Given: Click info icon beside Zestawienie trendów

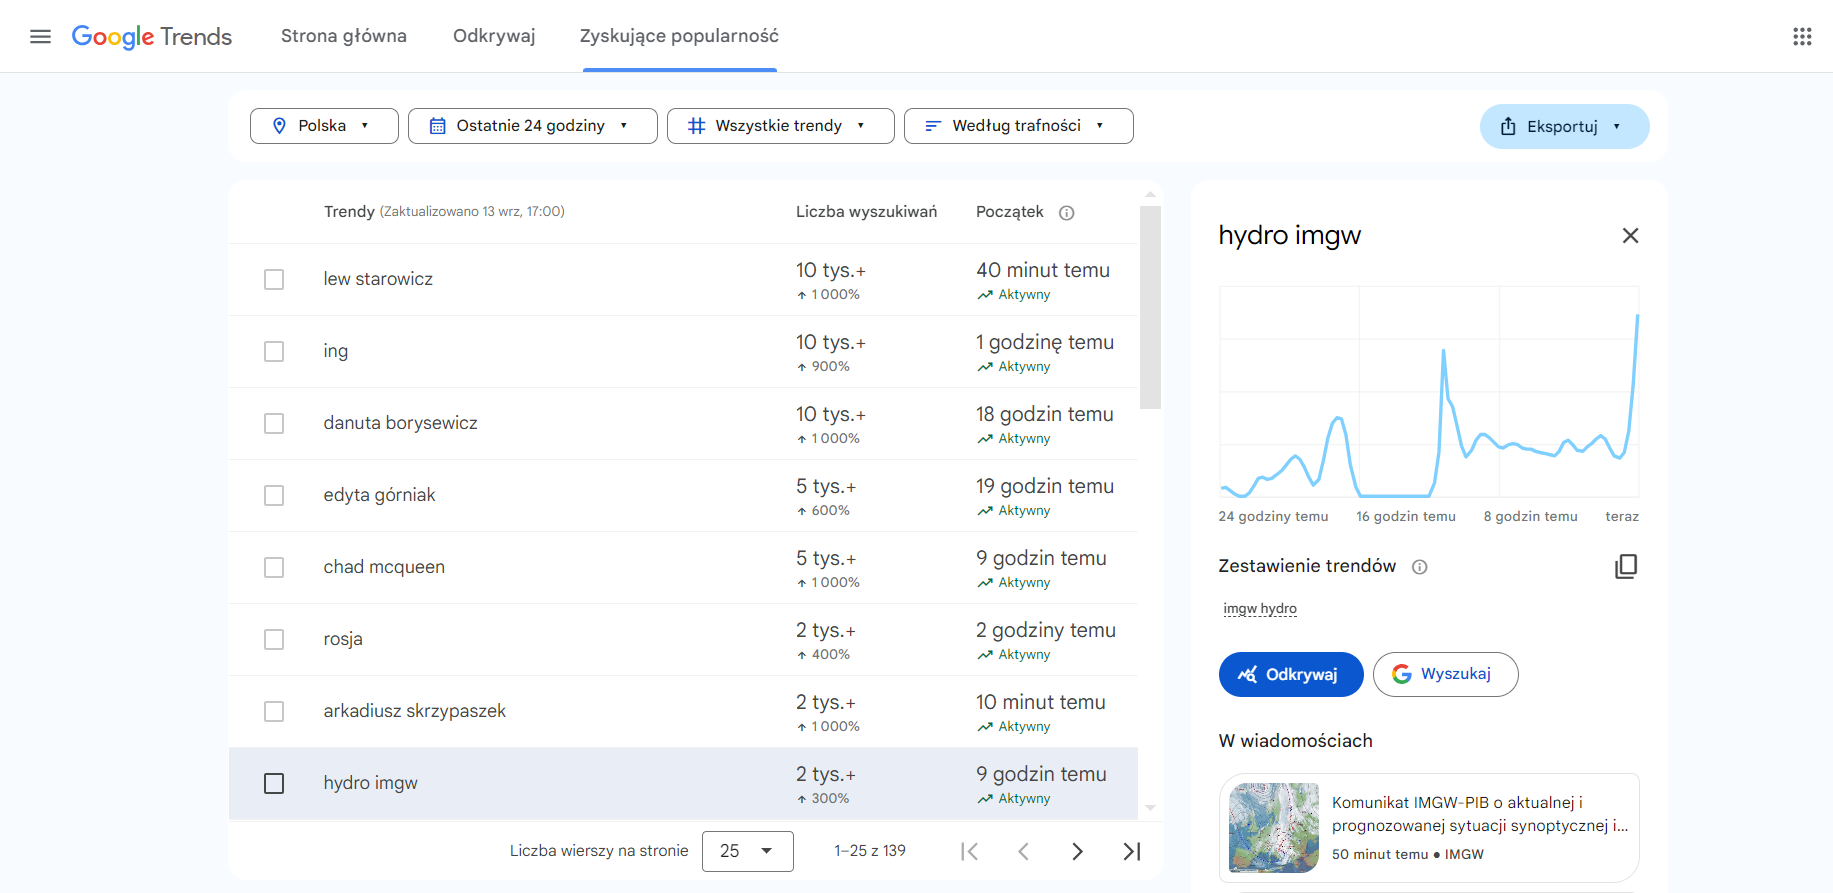Looking at the screenshot, I should pos(1419,567).
